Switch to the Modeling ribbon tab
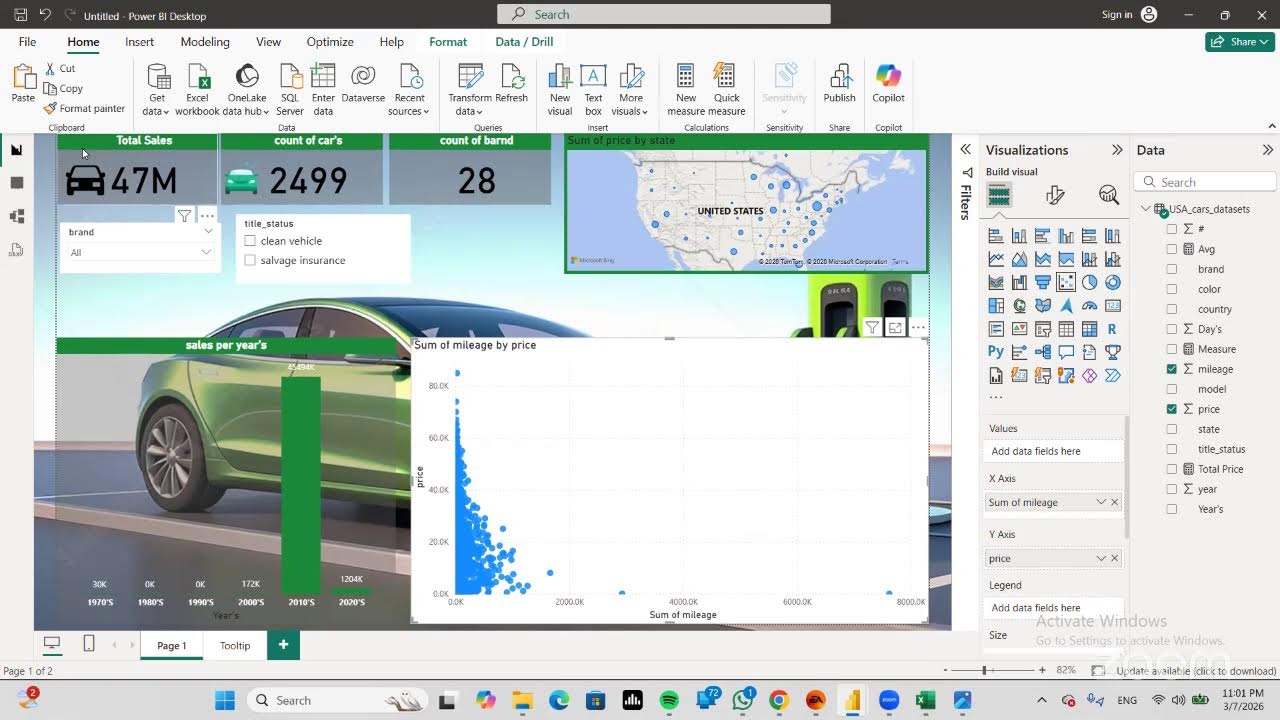 click(205, 42)
